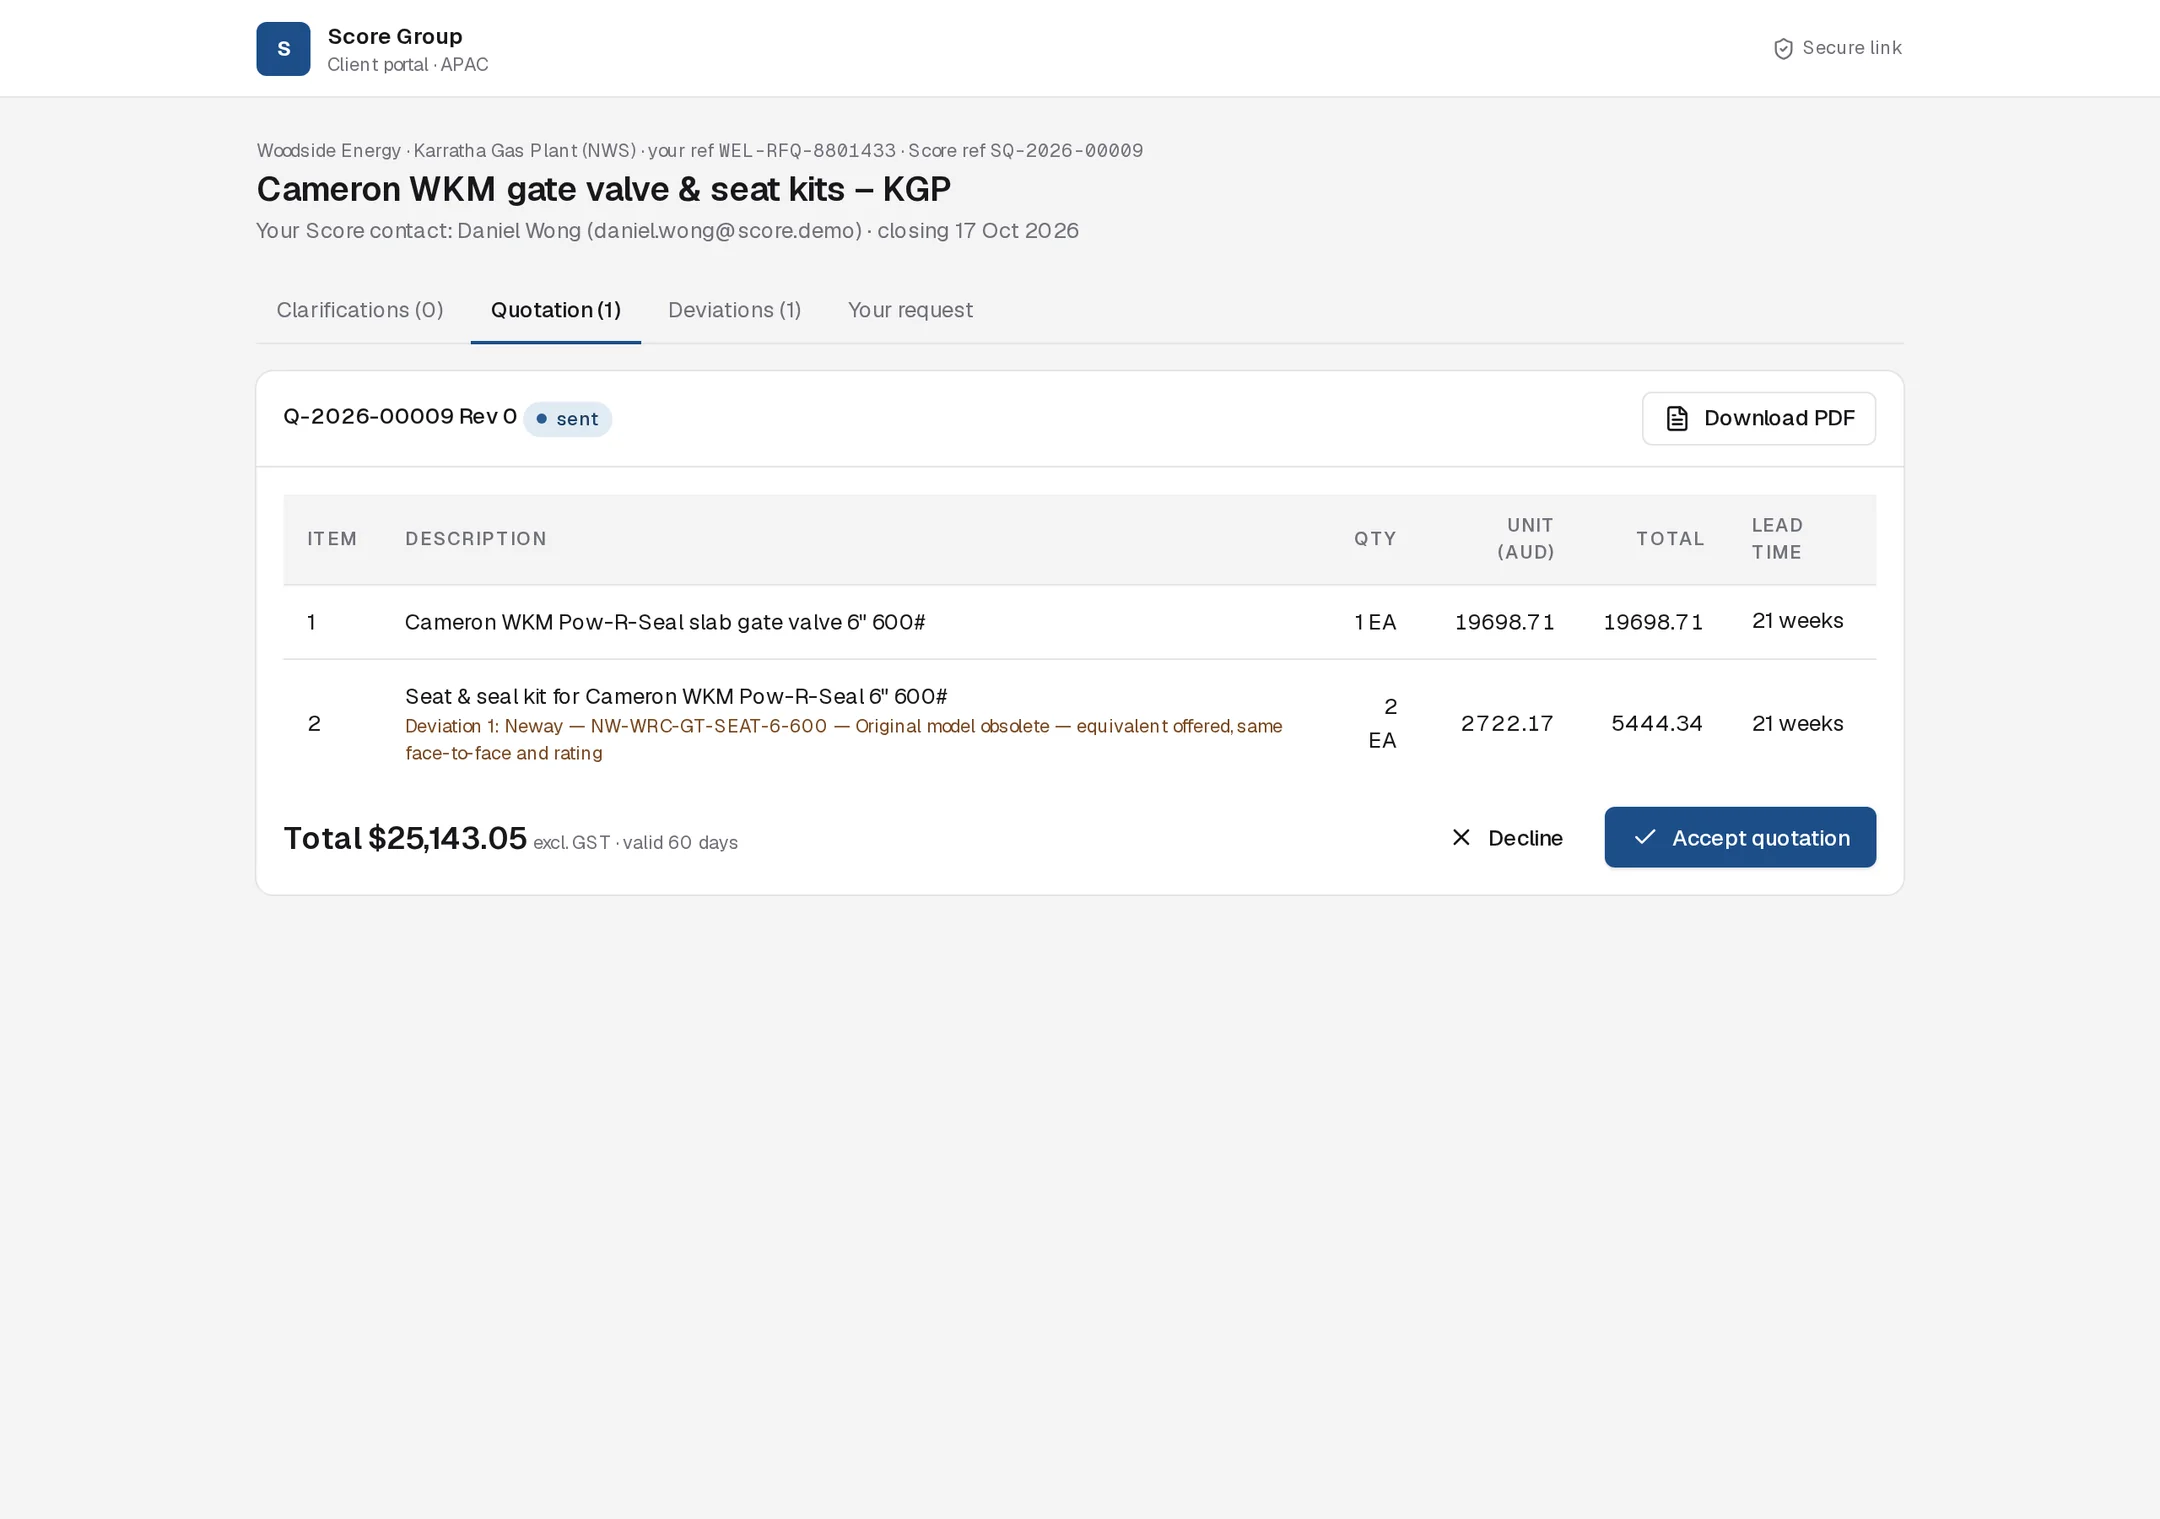Click the 1 EA quantity cell
2160x1519 pixels.
pos(1375,622)
